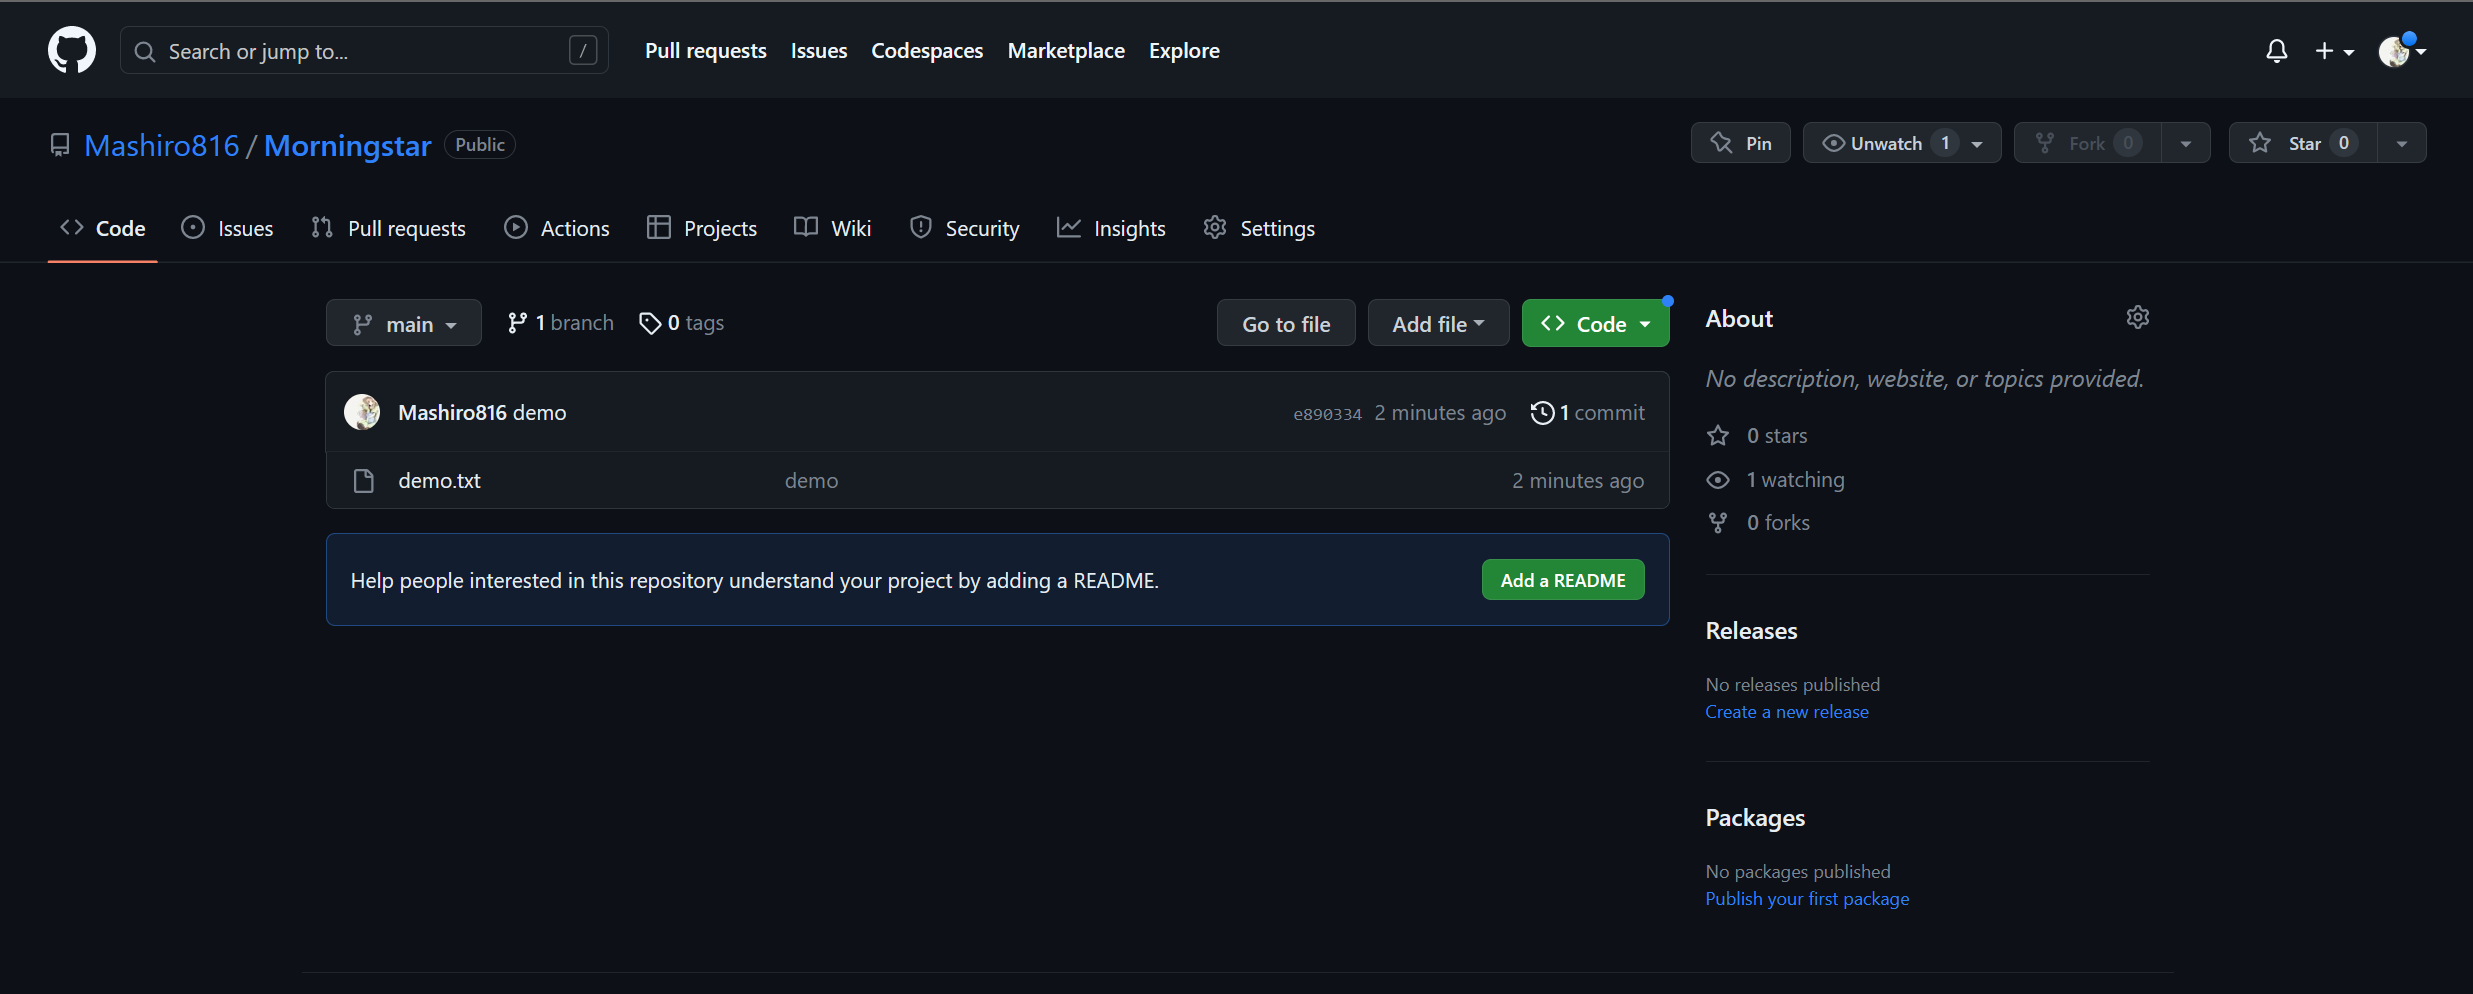The width and height of the screenshot is (2473, 994).
Task: Click the tag icon beside 0 tags
Action: pos(650,323)
